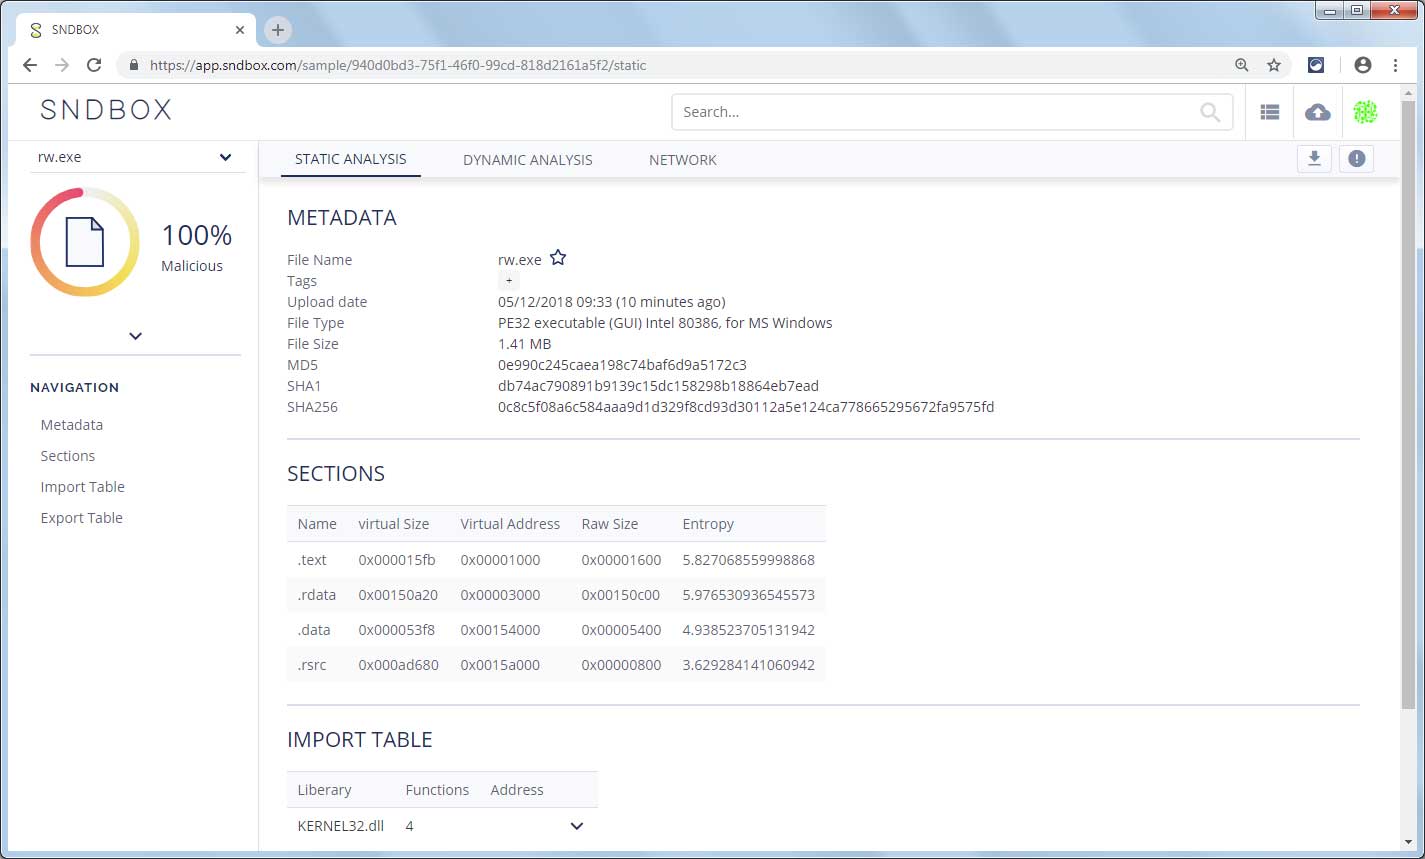Screen dimensions: 1425x859
Task: Bookmark this page with star icon
Action: click(1274, 65)
